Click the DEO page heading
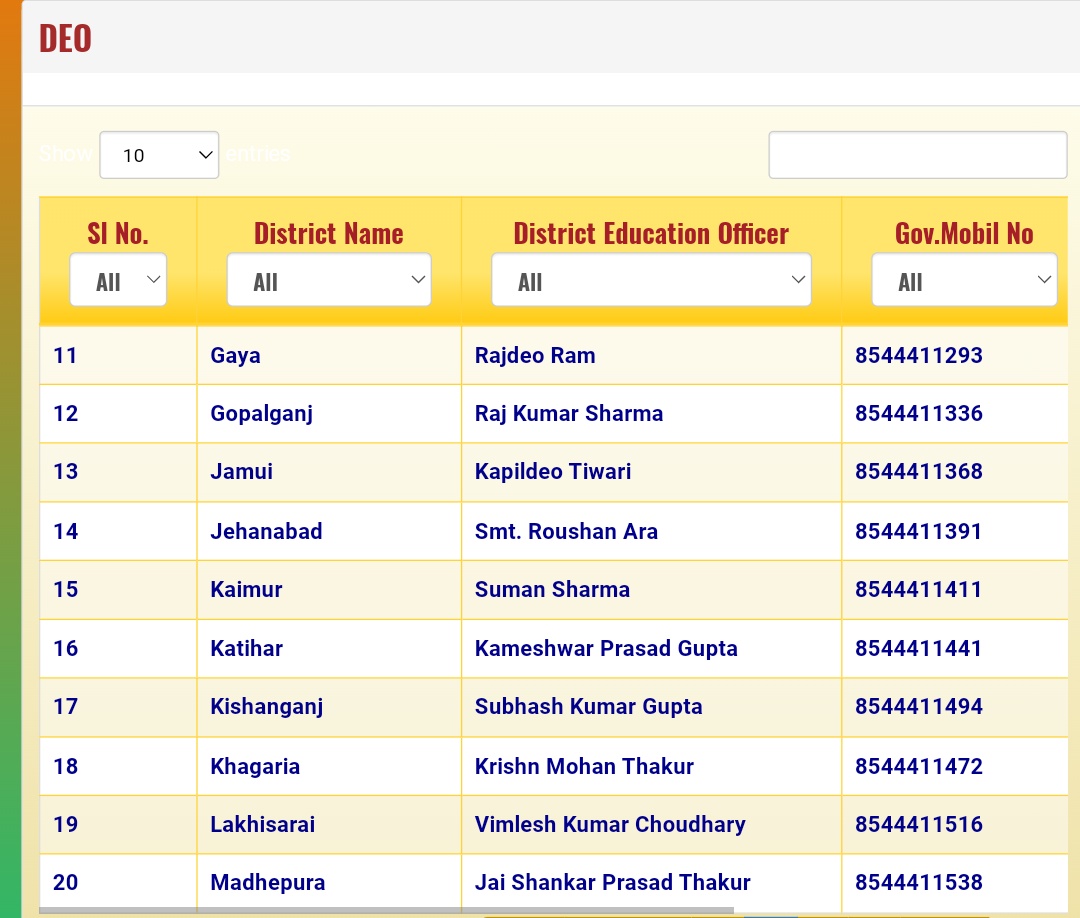The image size is (1080, 918). point(64,38)
